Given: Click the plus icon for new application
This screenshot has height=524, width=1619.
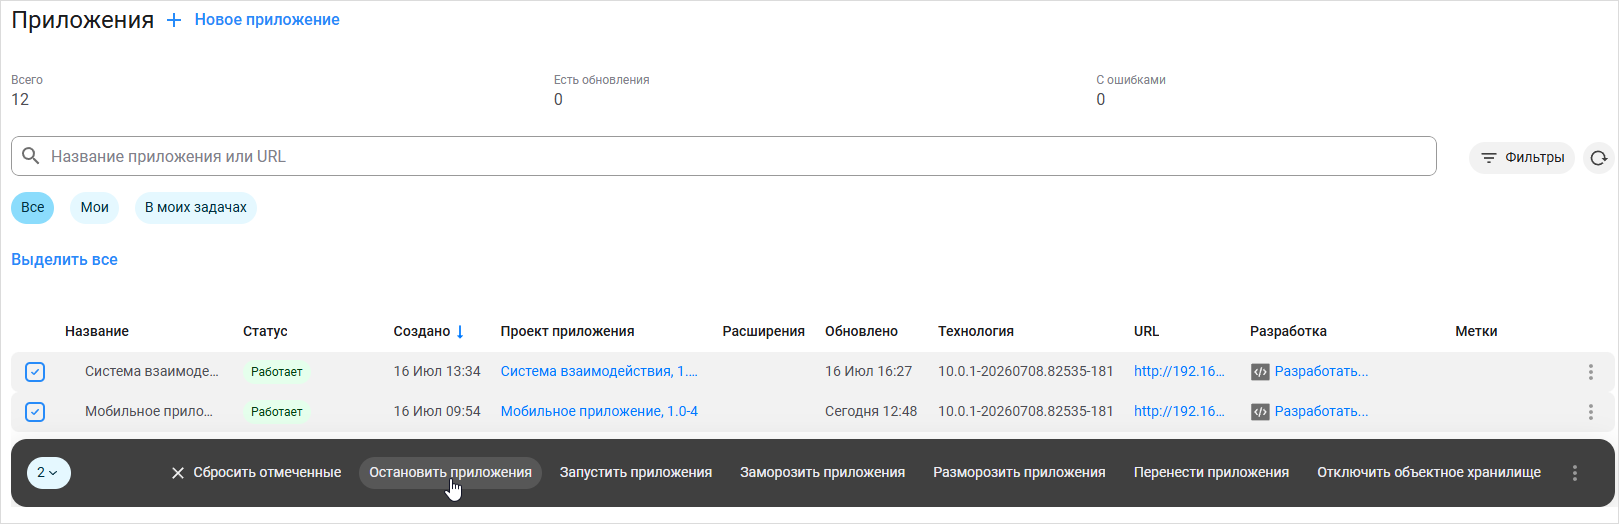Looking at the screenshot, I should point(174,20).
